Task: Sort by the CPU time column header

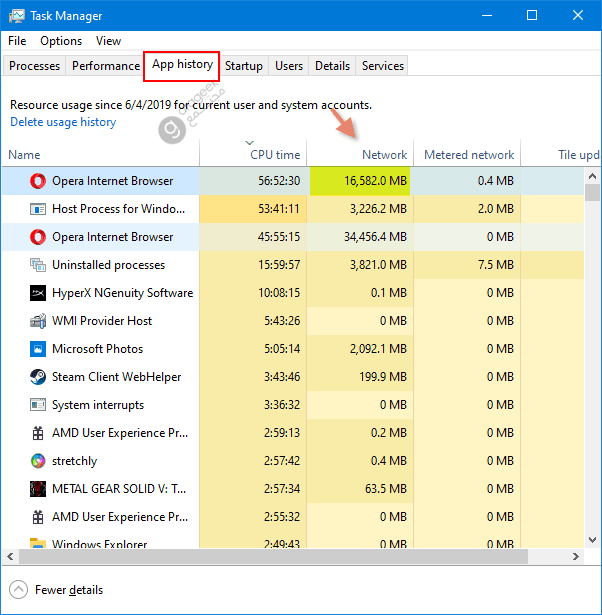Action: (x=253, y=155)
